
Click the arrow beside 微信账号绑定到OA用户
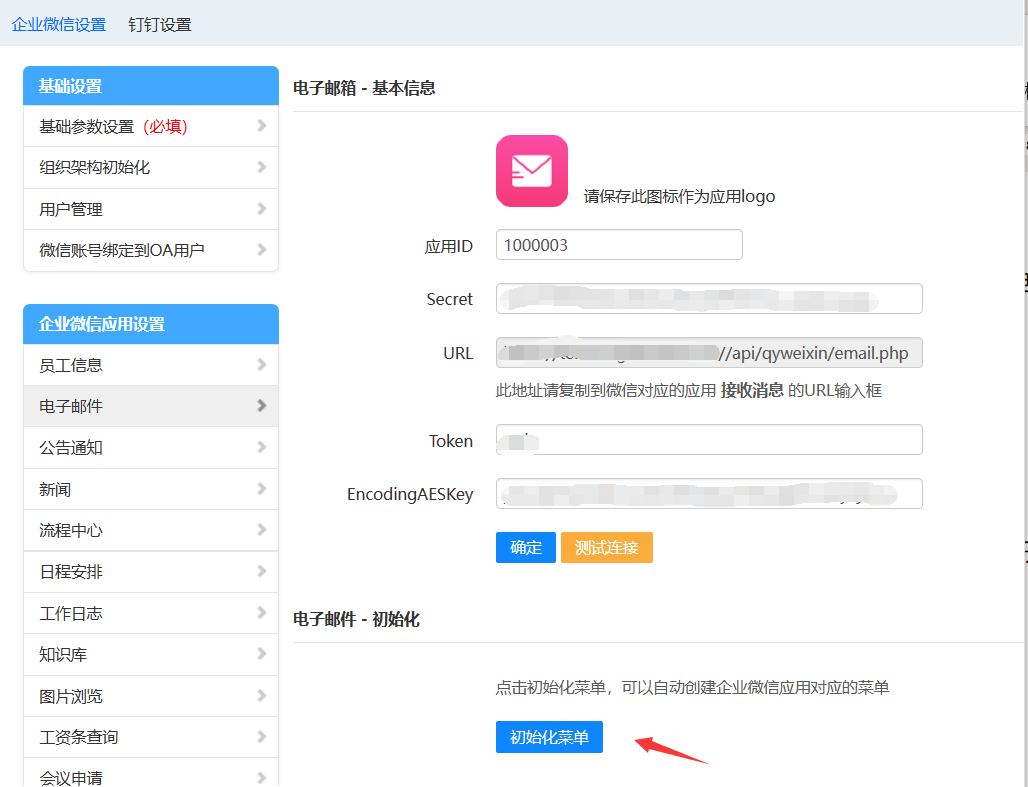pos(262,250)
